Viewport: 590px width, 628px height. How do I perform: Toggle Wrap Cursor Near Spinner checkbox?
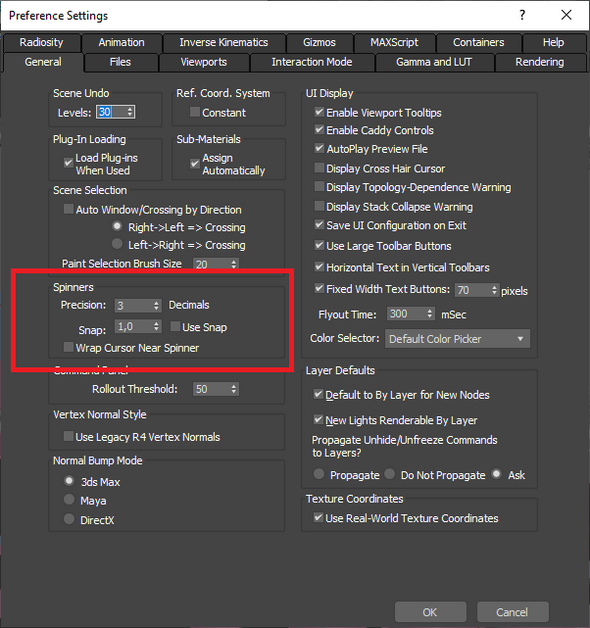tap(68, 347)
